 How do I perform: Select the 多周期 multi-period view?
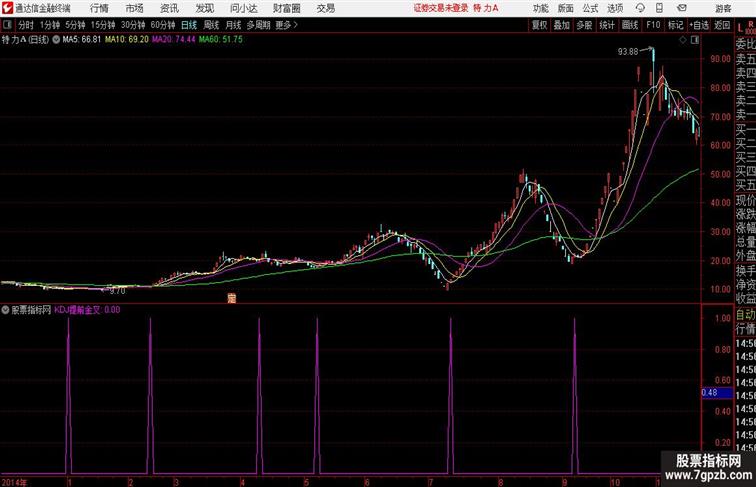pyautogui.click(x=259, y=25)
